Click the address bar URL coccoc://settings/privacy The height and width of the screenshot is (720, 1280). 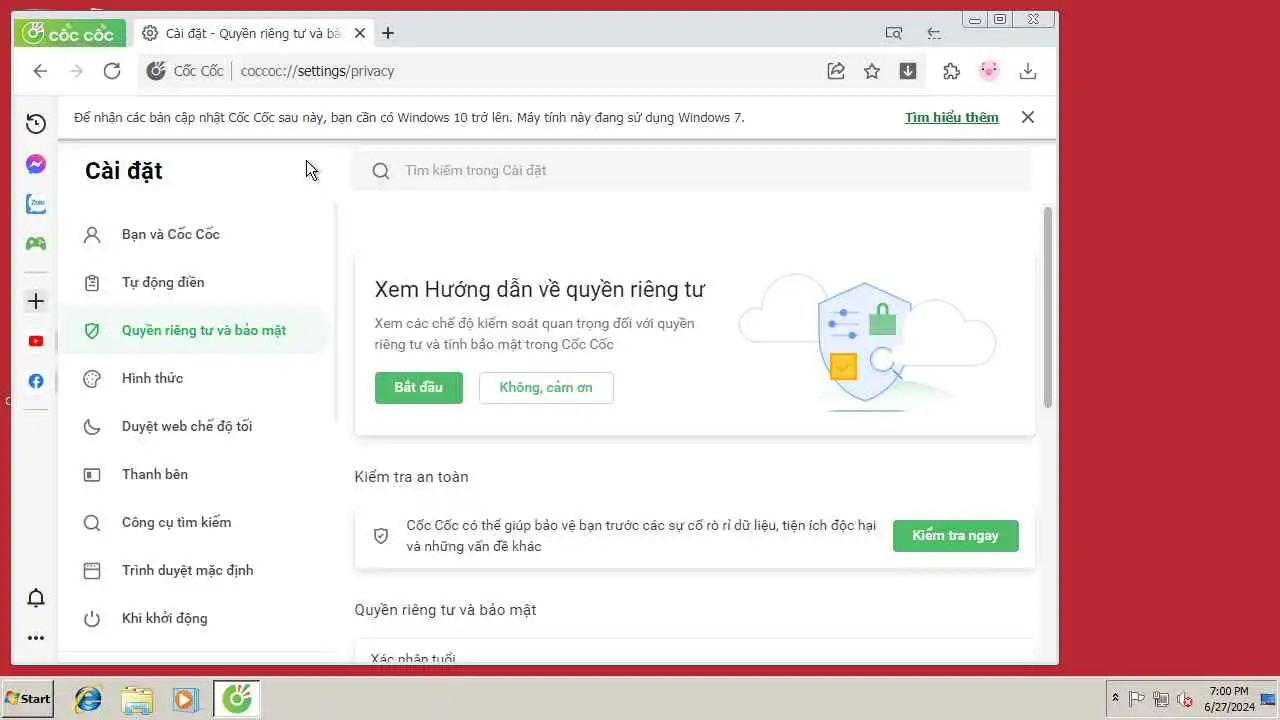point(317,71)
